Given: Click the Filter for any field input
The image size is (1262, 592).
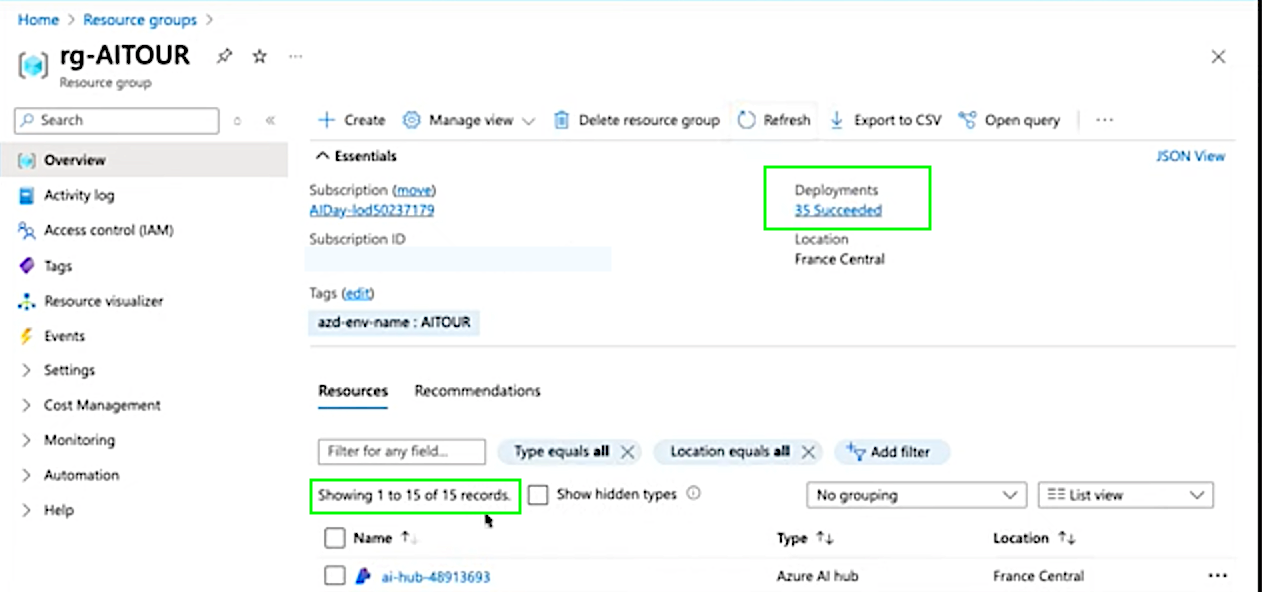Looking at the screenshot, I should [x=401, y=452].
